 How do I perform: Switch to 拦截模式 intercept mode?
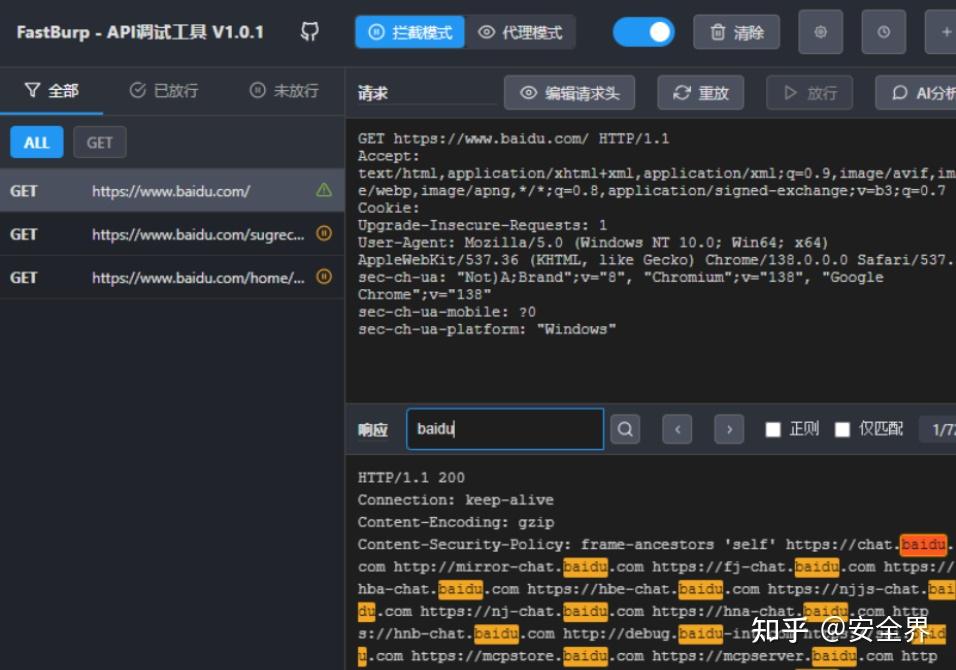pos(410,32)
